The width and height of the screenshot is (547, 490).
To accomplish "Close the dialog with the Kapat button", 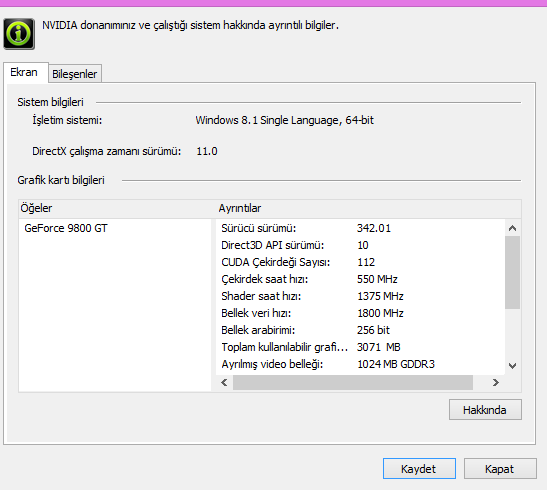I will coord(500,469).
